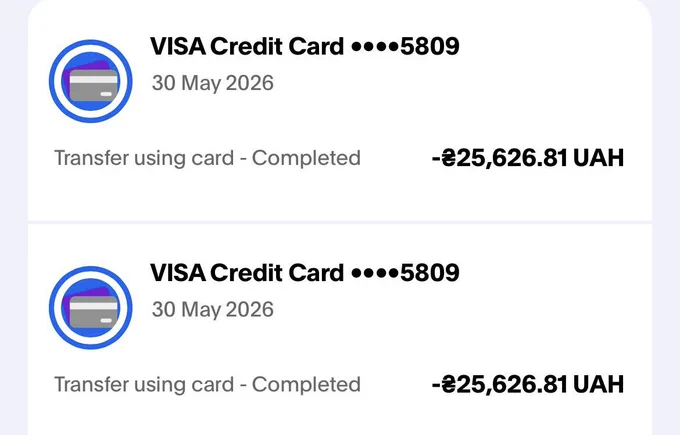Click the word Completed on the upper transaction
The width and height of the screenshot is (680, 435).
pos(306,158)
